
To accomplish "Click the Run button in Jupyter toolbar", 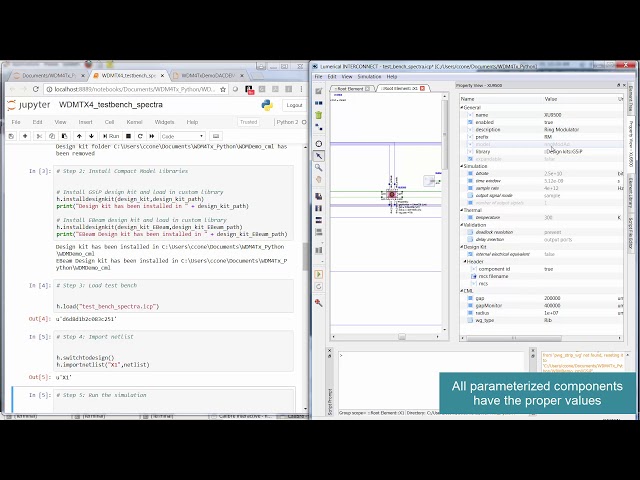I will coord(111,136).
